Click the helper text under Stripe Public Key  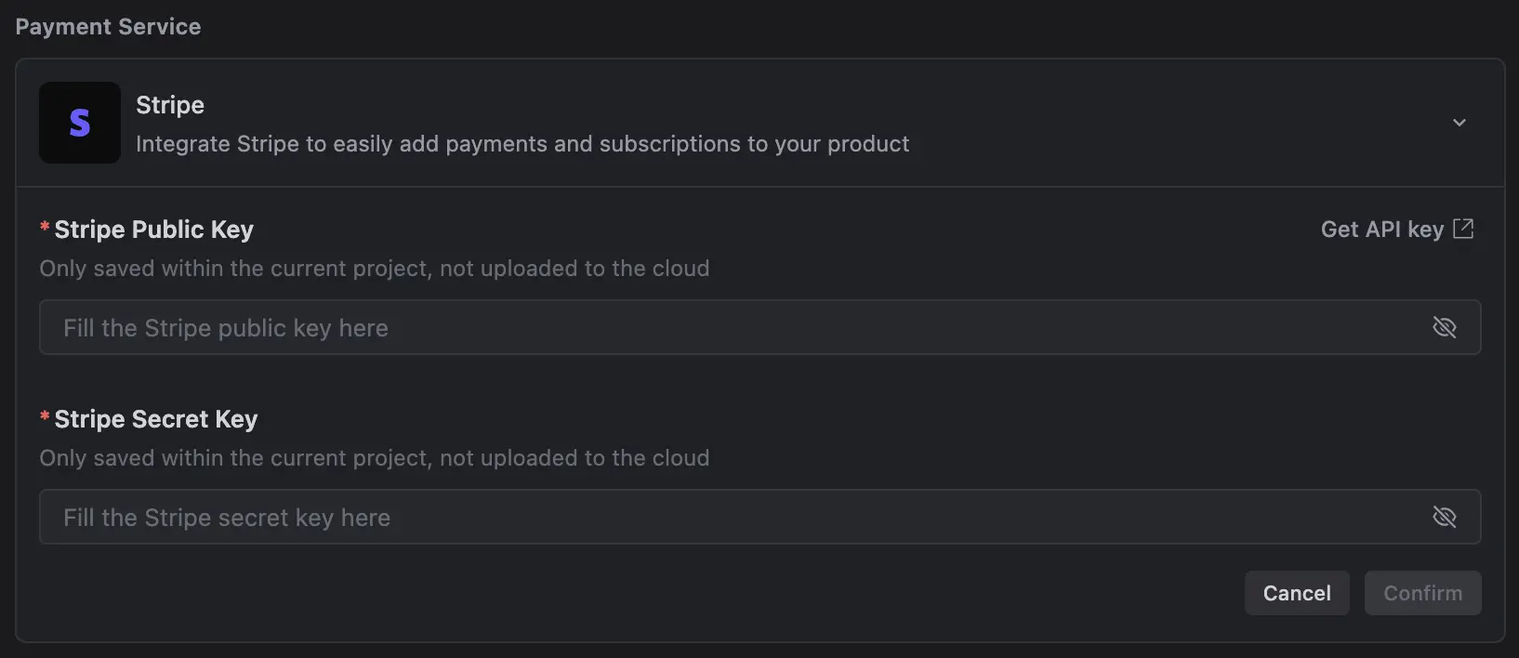pyautogui.click(x=374, y=268)
